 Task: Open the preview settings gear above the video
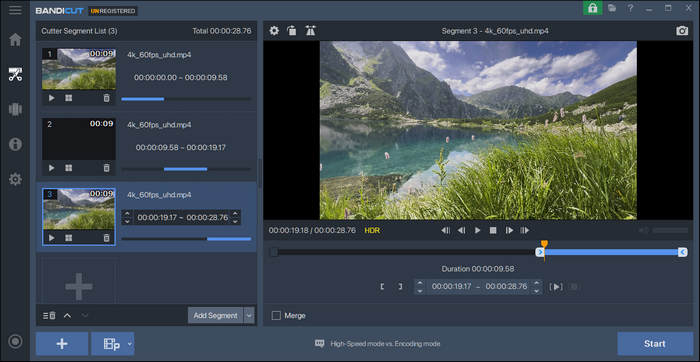click(x=274, y=31)
